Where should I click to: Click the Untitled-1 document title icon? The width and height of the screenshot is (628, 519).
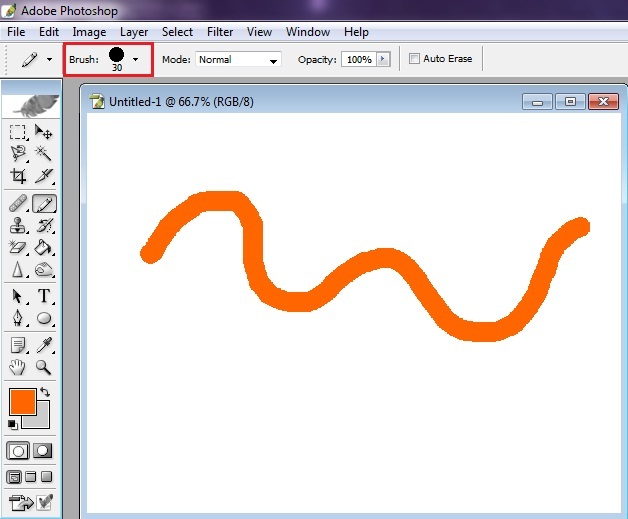point(97,101)
